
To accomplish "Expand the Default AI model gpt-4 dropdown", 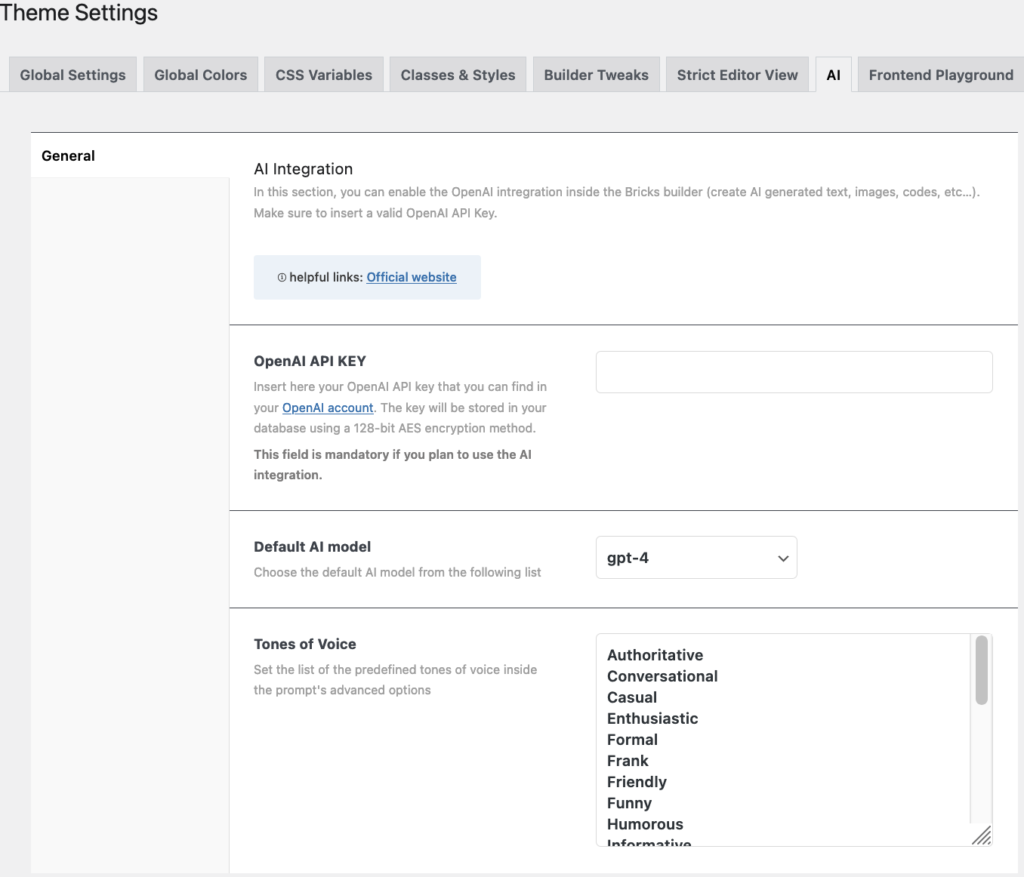I will (696, 558).
